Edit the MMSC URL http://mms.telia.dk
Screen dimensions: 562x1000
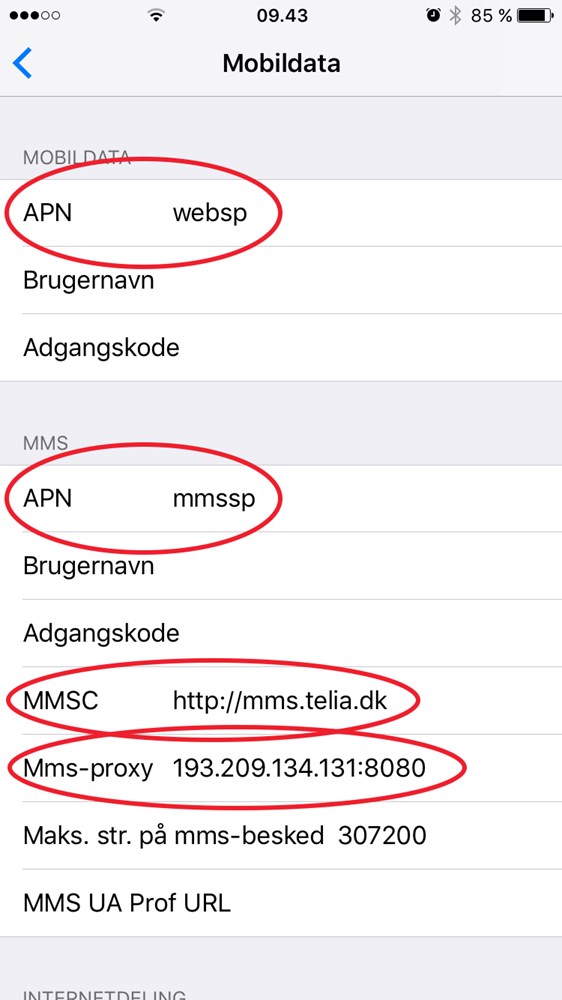tap(281, 701)
